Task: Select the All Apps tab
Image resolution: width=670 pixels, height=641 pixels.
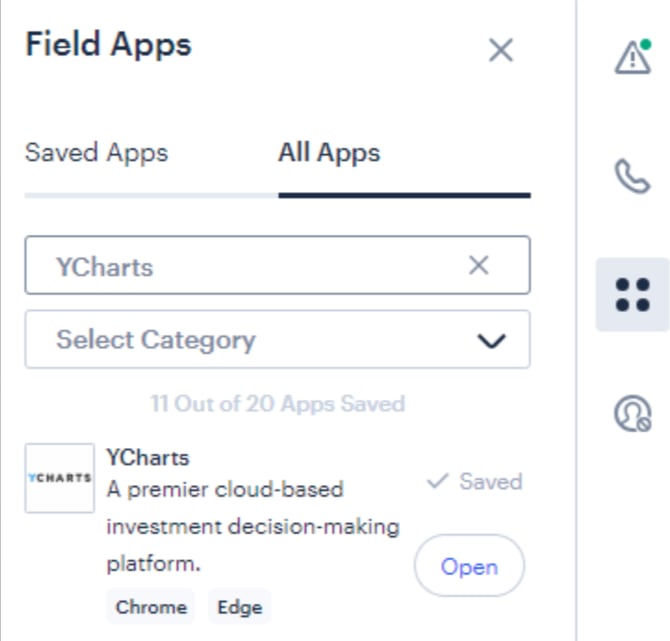Action: pos(329,153)
